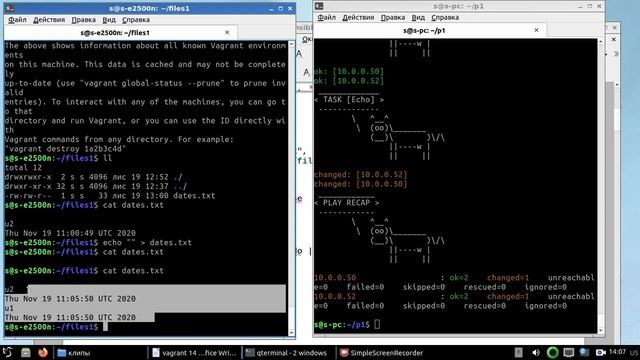
Task: Click 'changed: [10.0.0.52]' line
Action: (x=361, y=175)
